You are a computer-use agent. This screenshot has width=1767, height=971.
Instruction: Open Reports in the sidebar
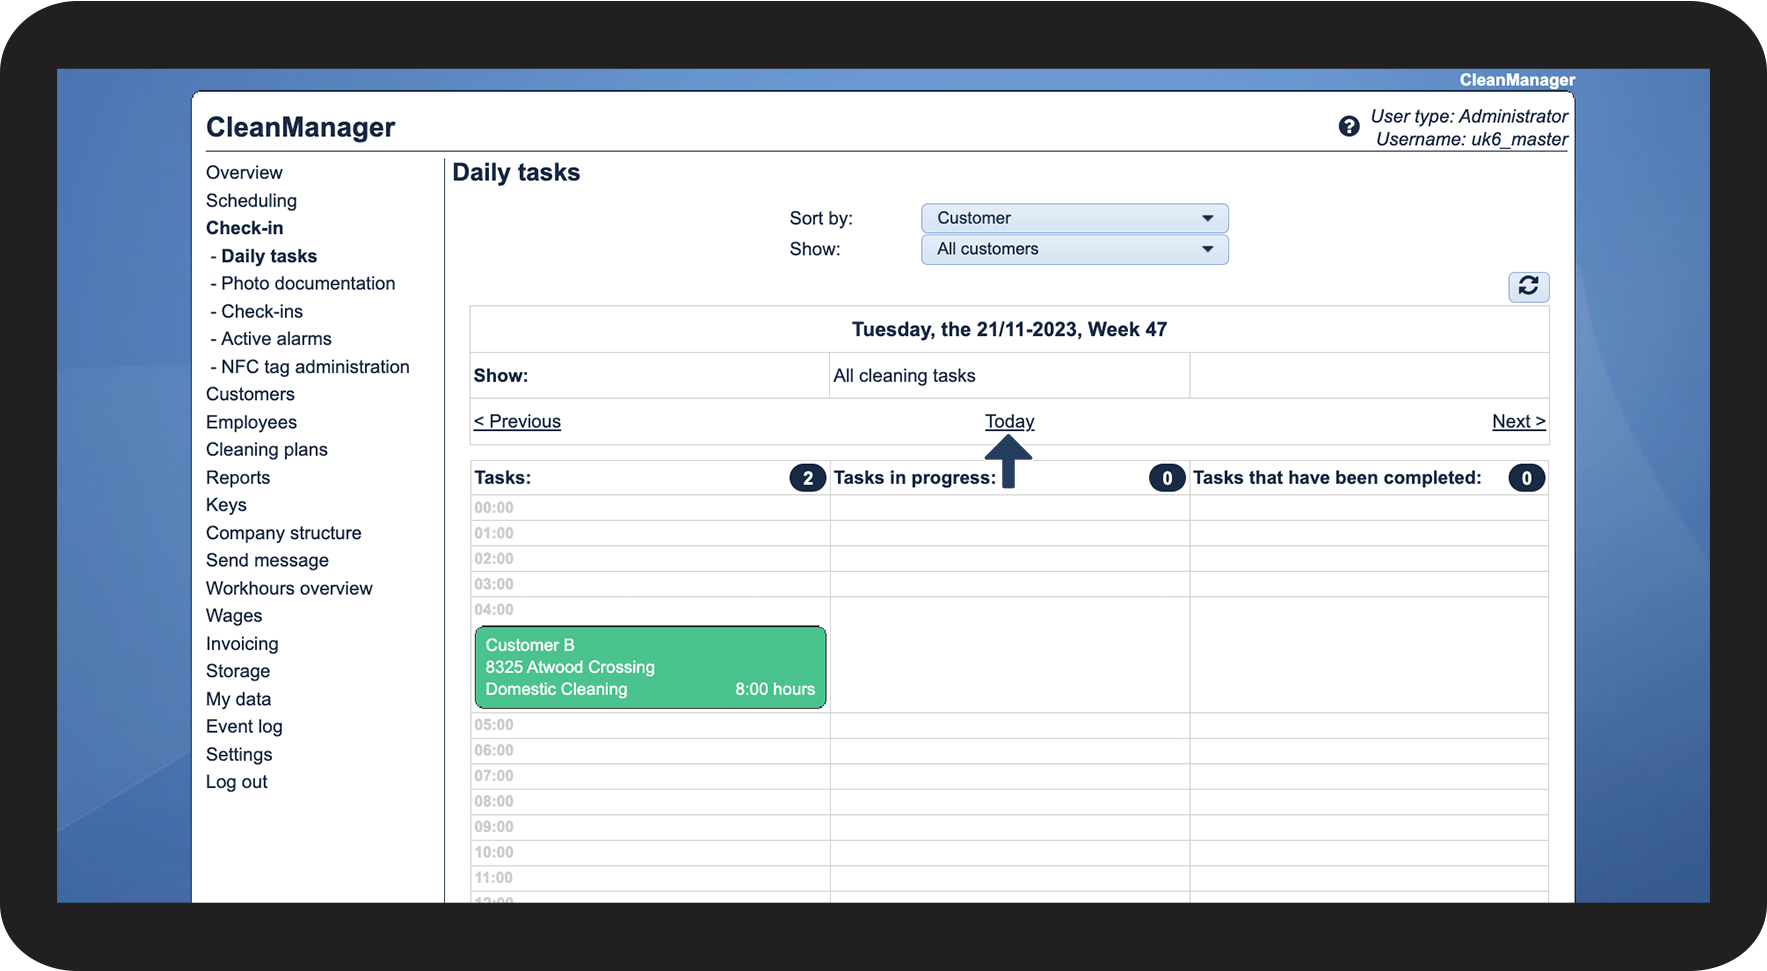point(238,478)
